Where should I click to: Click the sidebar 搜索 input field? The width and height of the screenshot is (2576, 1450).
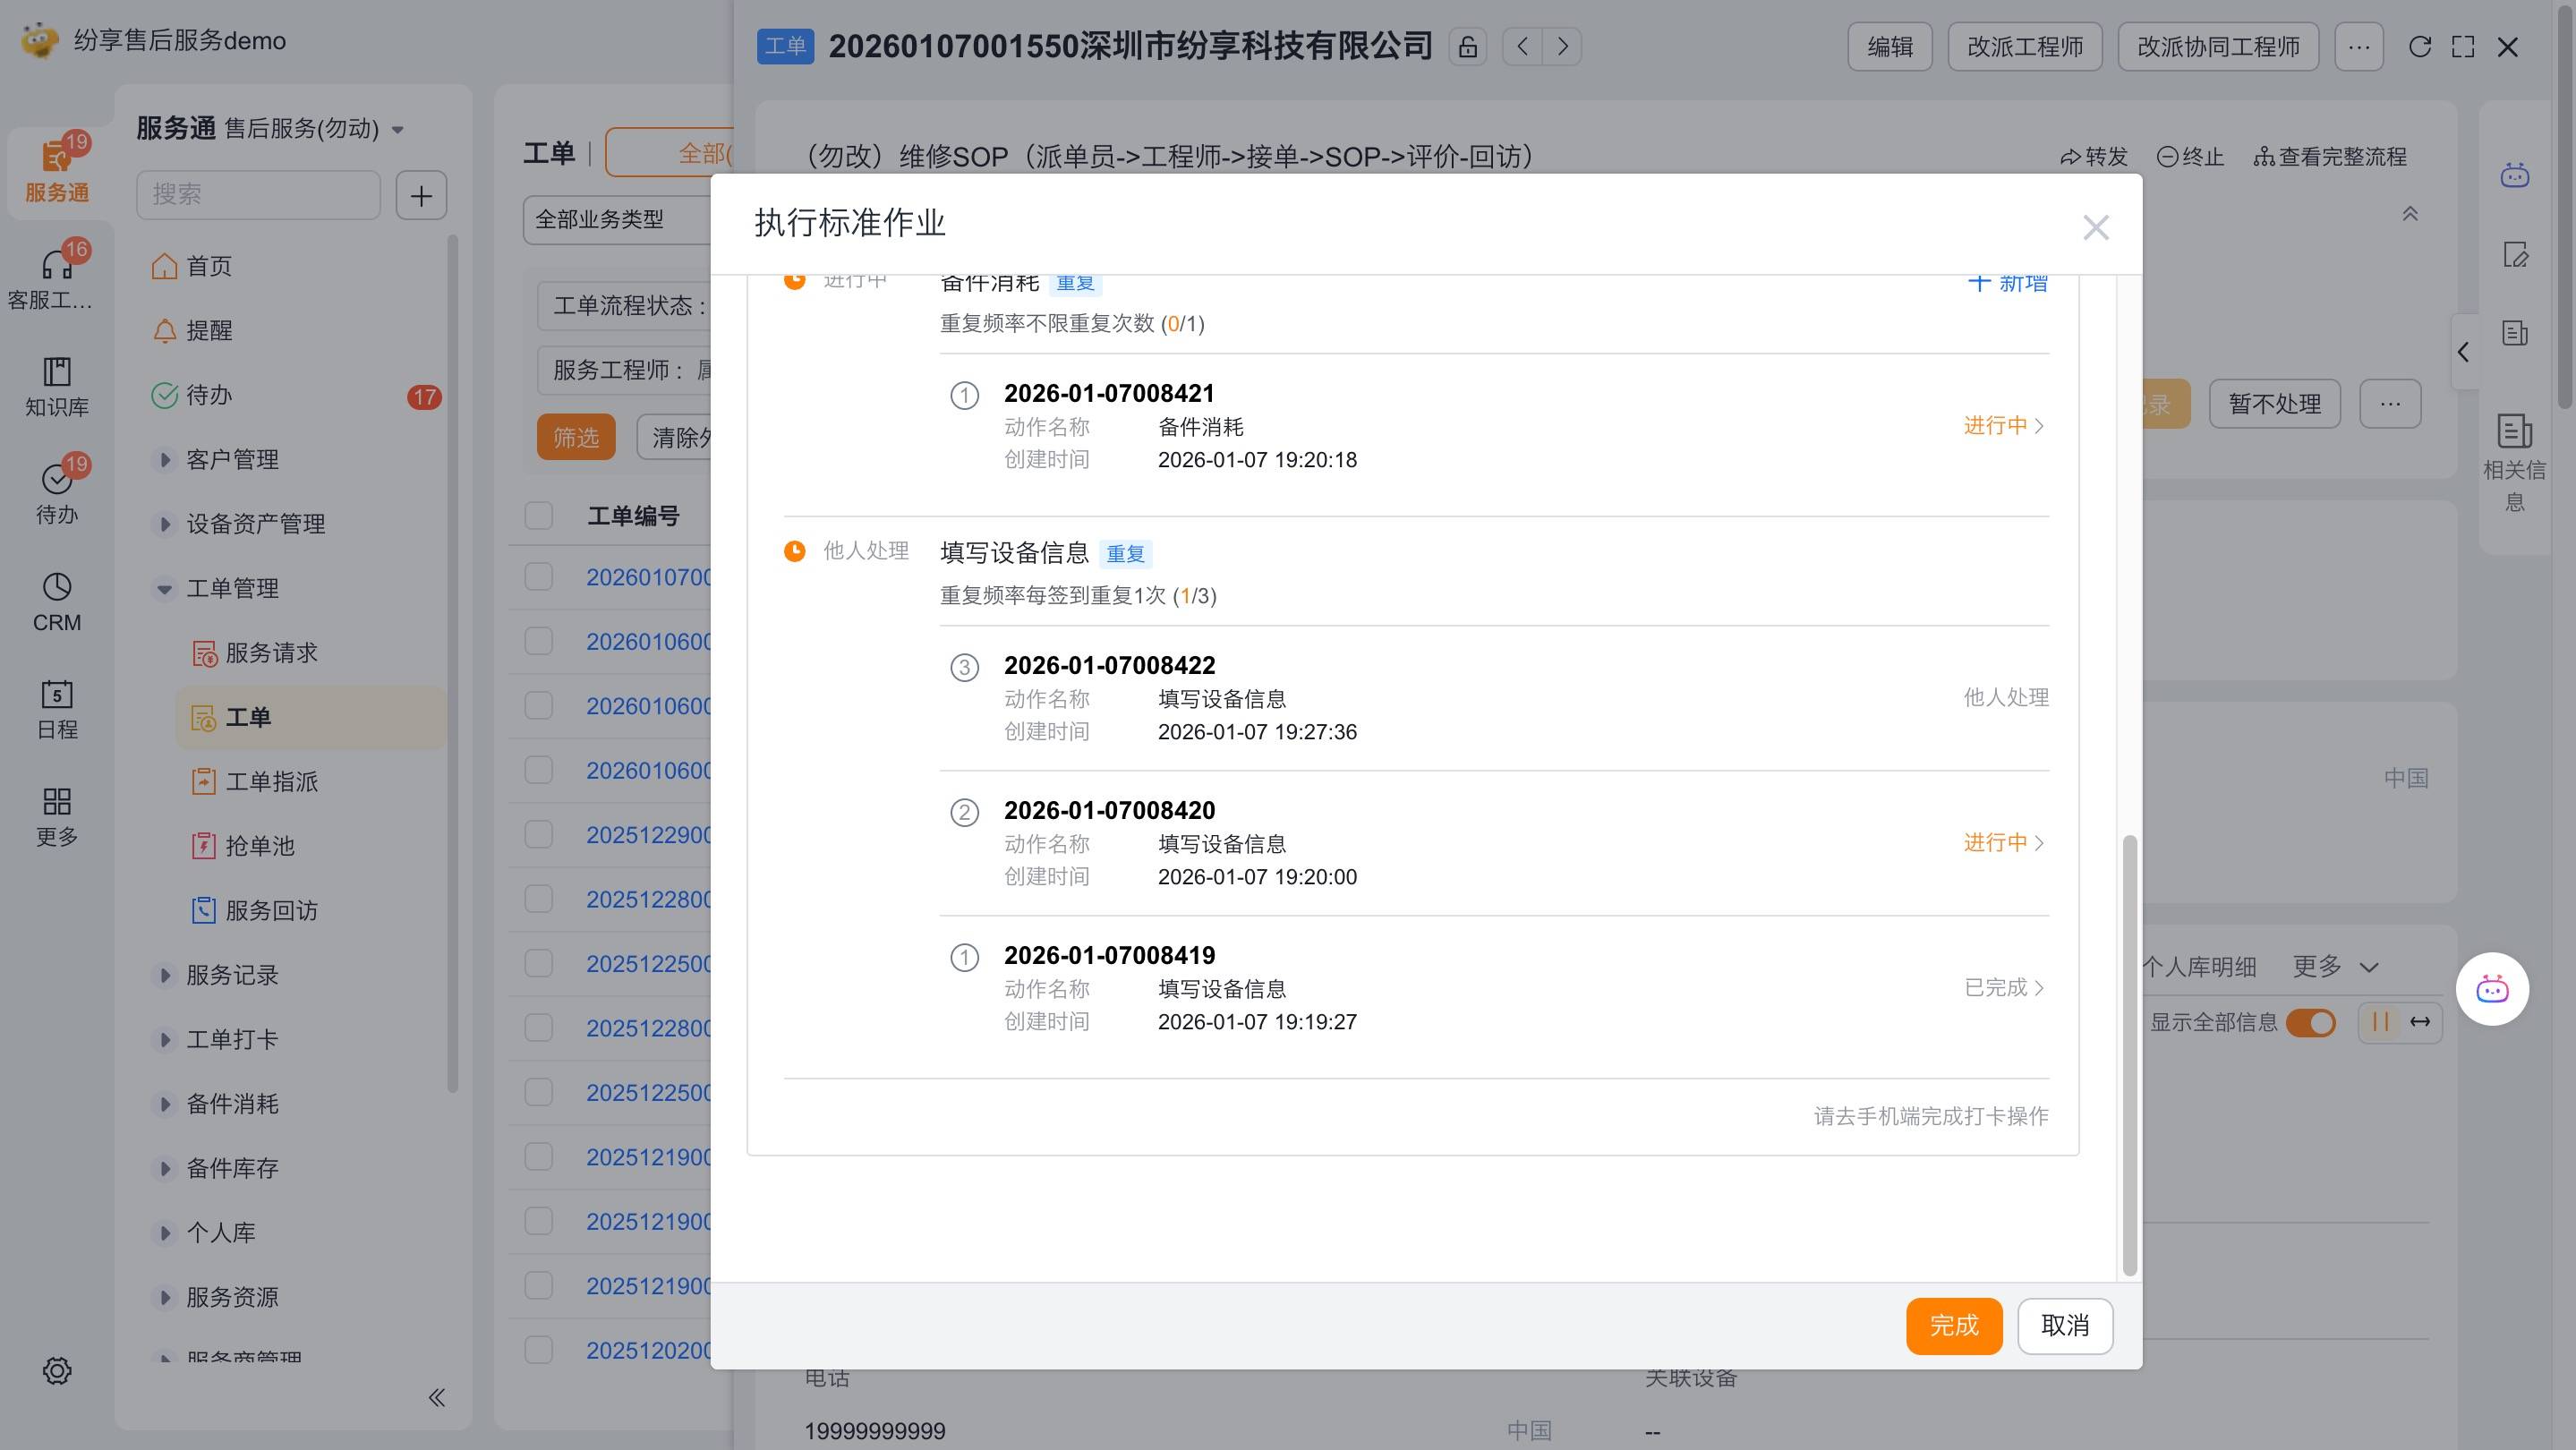tap(258, 194)
